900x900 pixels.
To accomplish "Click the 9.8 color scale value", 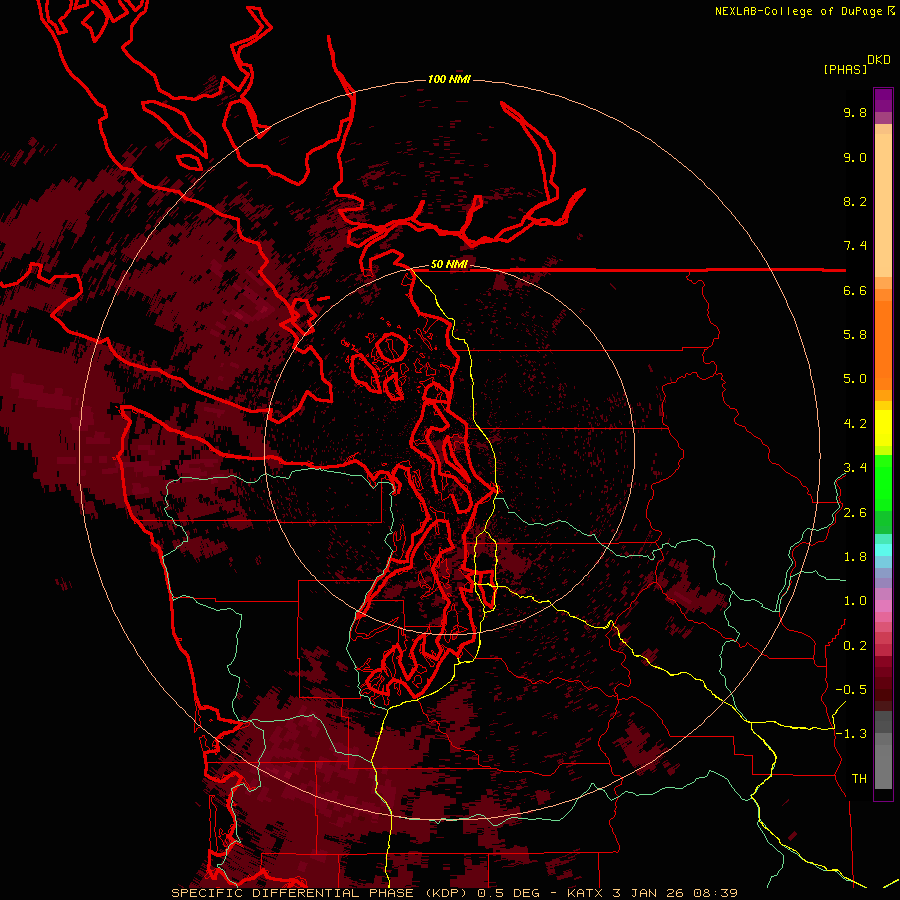I will (x=855, y=112).
